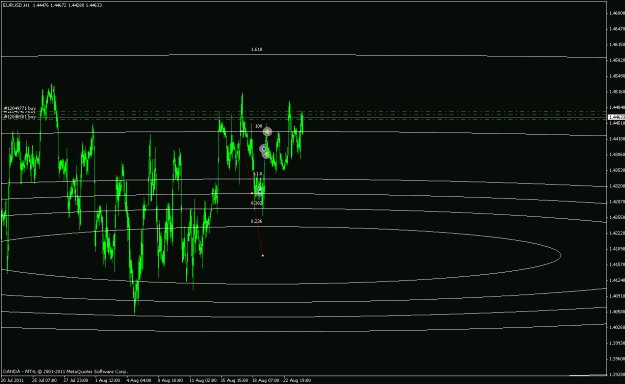Screen dimensions: 625x384
Task: Click the red anchor point at the dotted line's bottom end
Action: (263, 255)
